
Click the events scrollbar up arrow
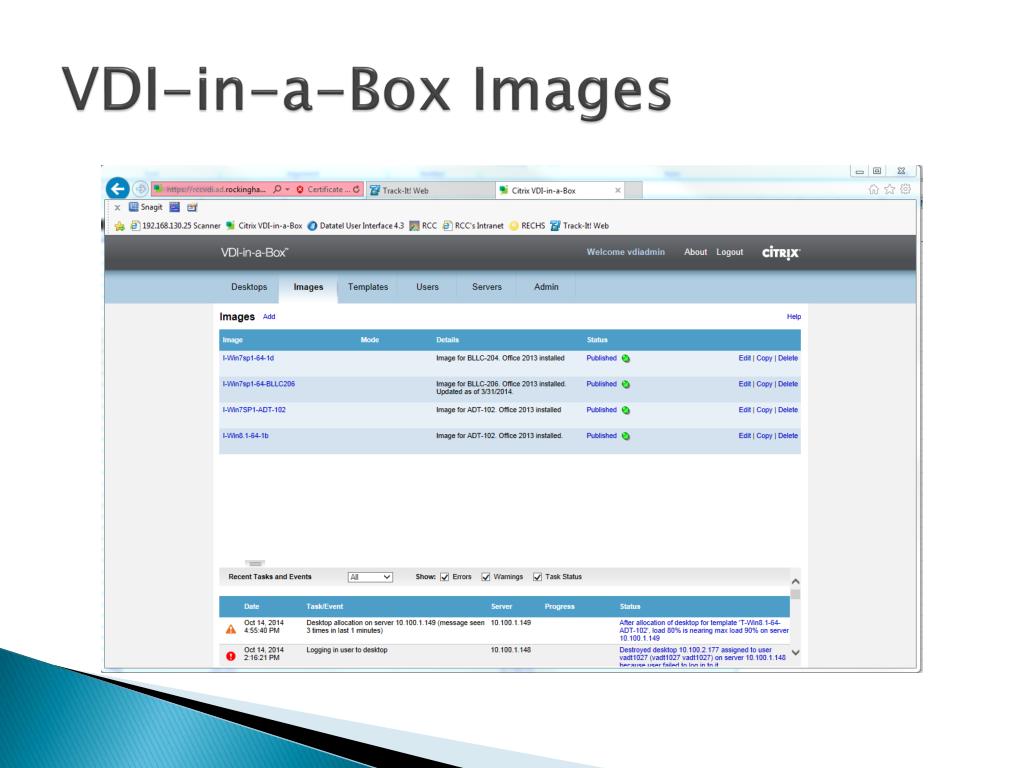[795, 581]
